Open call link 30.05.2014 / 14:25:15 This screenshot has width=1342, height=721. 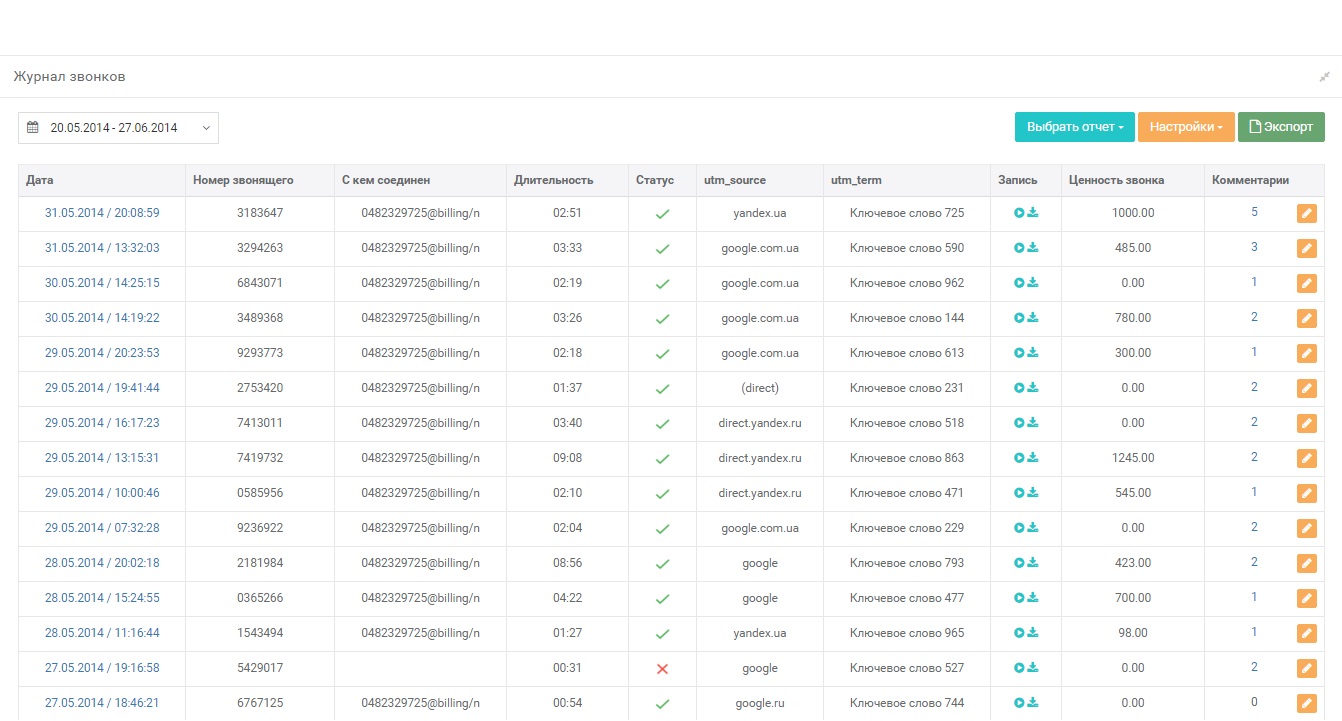(x=102, y=283)
